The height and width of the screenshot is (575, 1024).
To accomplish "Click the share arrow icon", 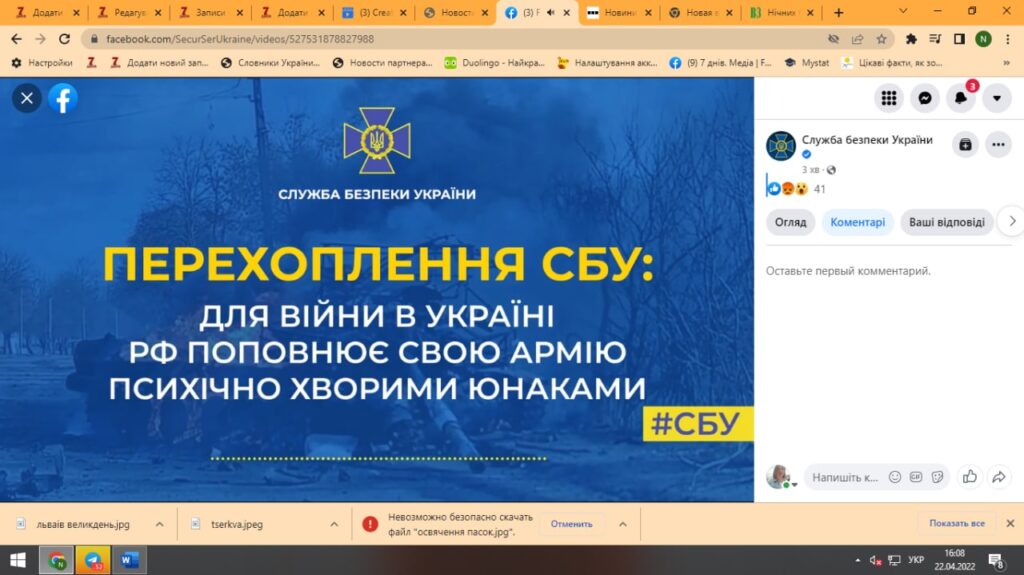I will coord(998,477).
